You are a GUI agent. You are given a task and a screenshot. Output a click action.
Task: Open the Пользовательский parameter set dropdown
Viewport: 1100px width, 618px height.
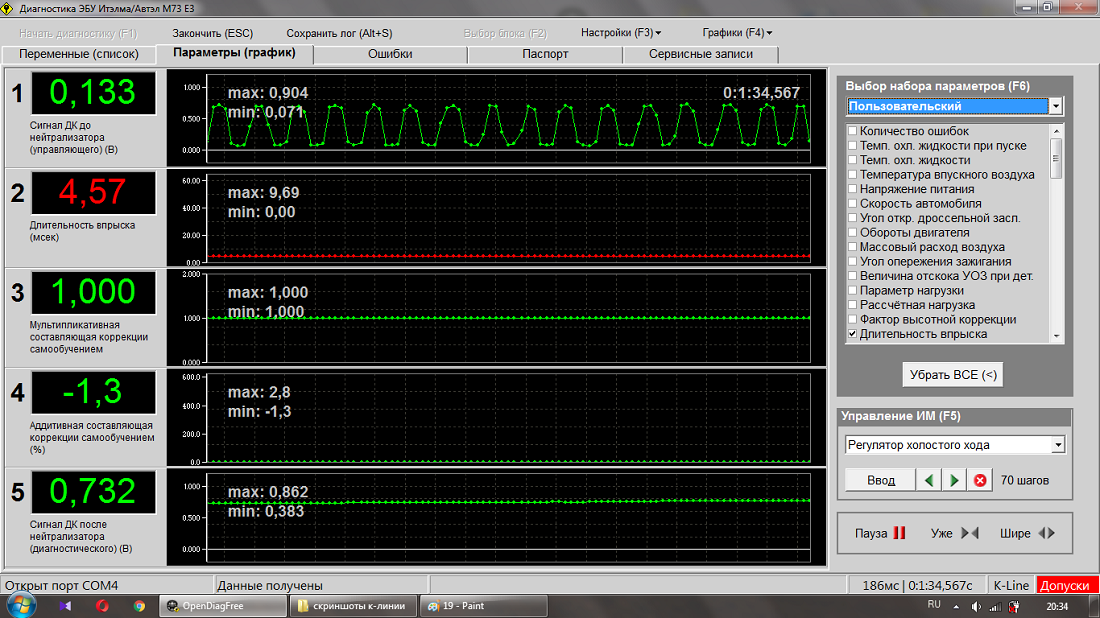1056,106
